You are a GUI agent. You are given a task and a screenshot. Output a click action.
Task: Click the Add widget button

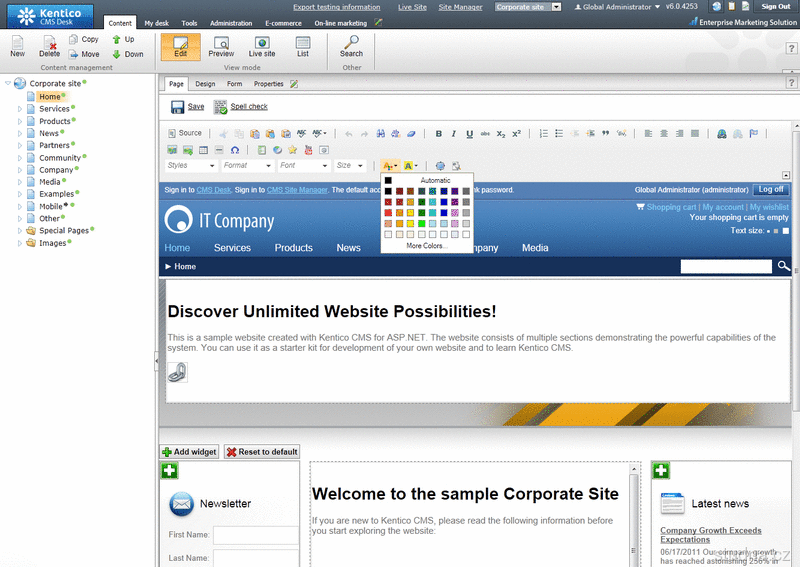pyautogui.click(x=189, y=452)
